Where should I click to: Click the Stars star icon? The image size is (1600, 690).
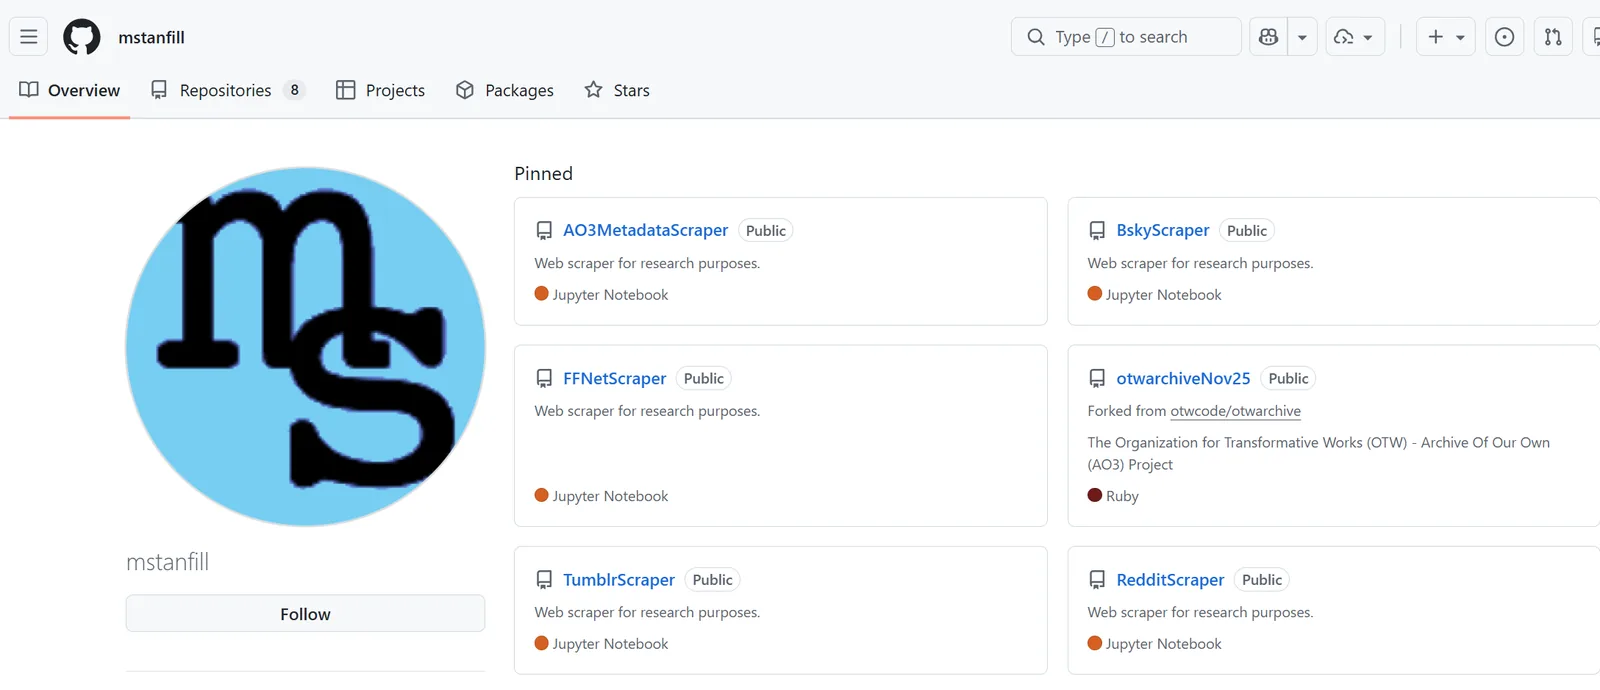coord(594,90)
